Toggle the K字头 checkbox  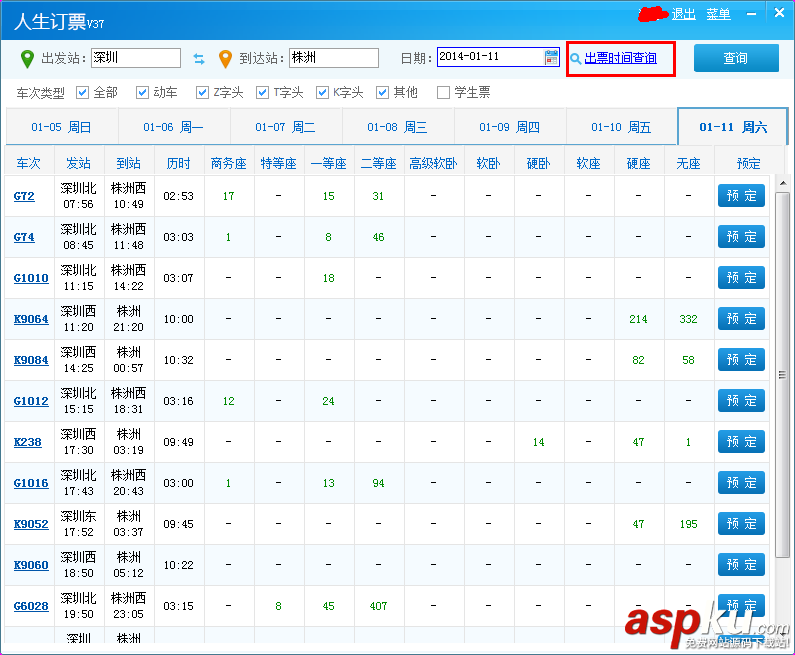click(322, 92)
